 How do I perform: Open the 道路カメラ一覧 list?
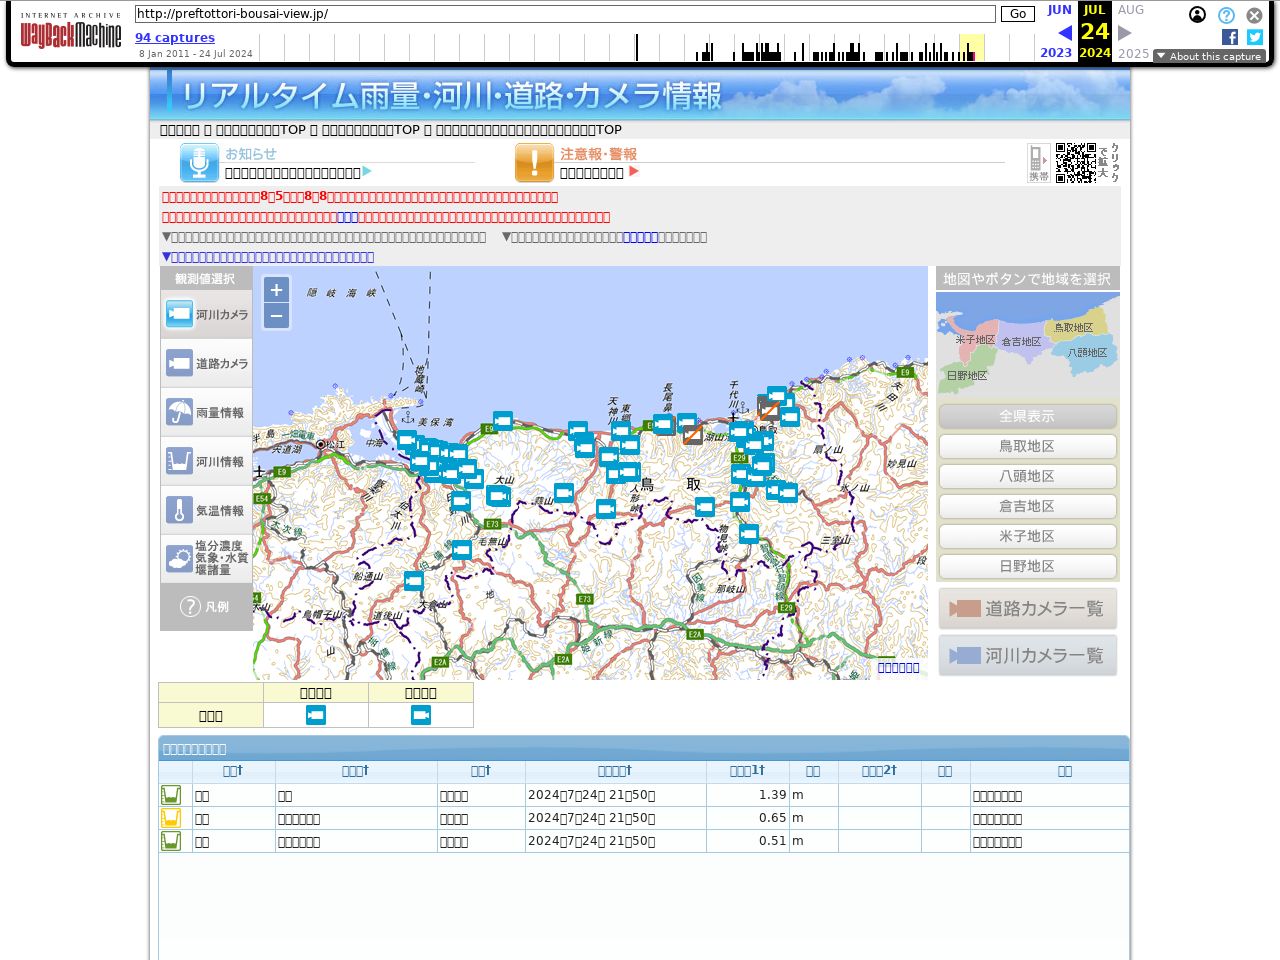tap(1027, 608)
